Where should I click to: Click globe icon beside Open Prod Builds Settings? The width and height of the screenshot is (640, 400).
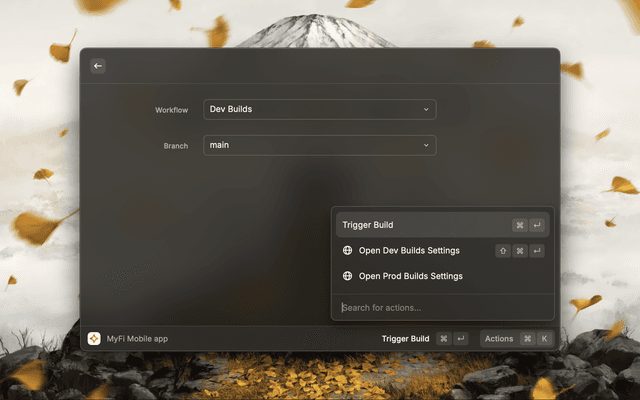(347, 276)
